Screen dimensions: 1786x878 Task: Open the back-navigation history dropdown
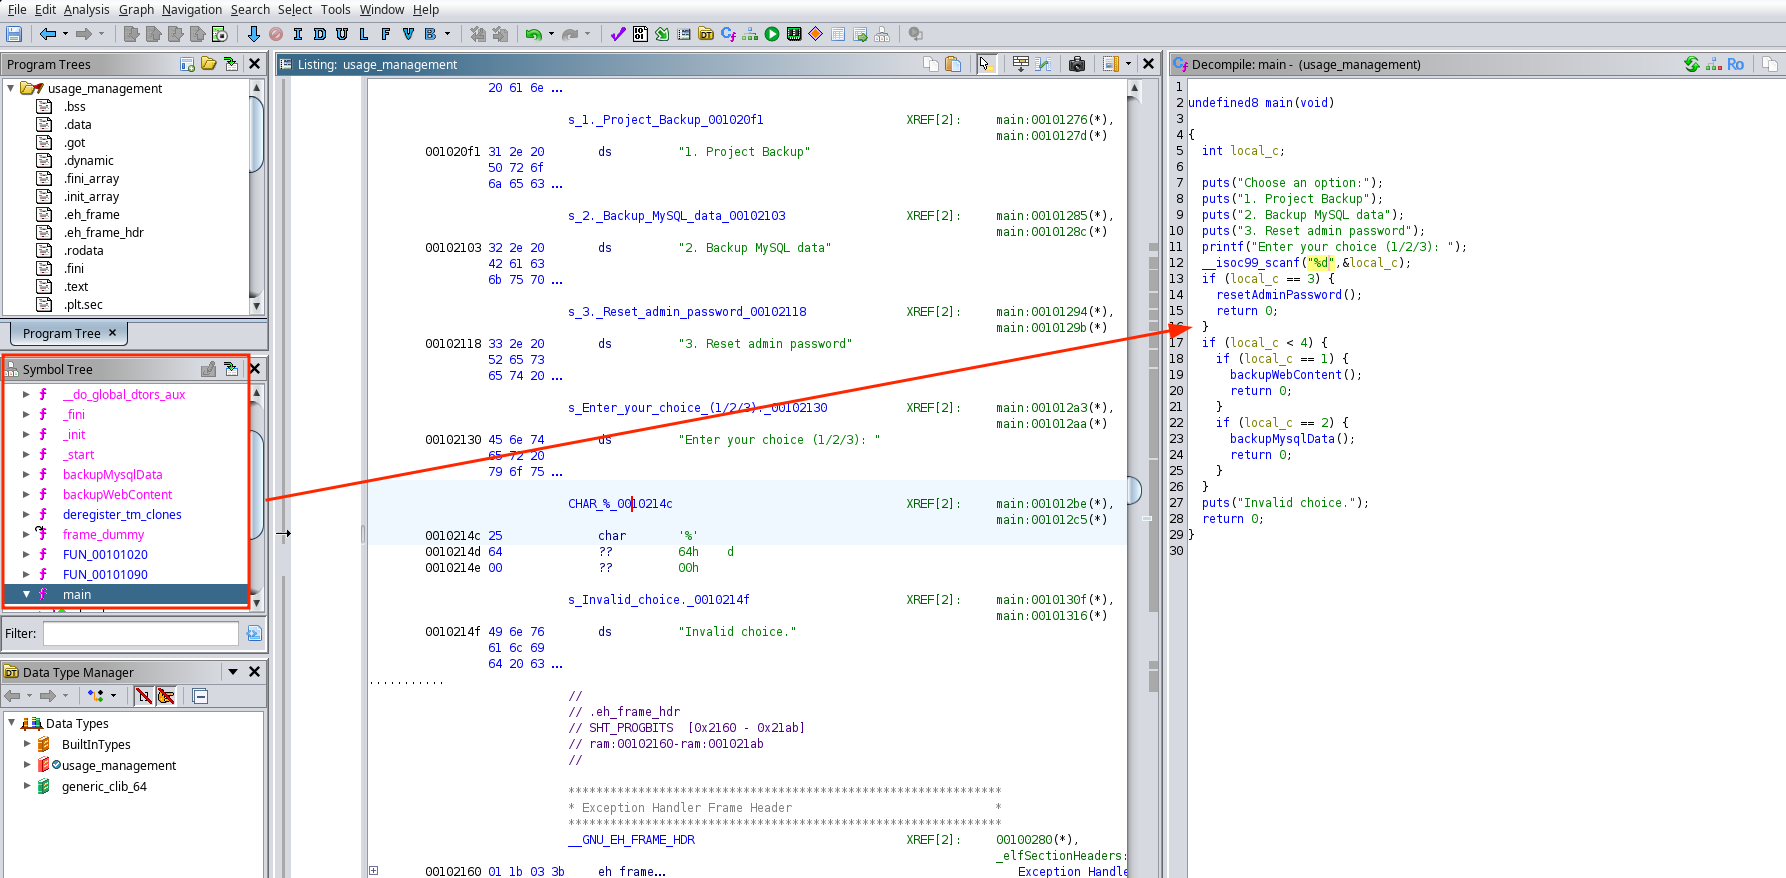(x=65, y=34)
